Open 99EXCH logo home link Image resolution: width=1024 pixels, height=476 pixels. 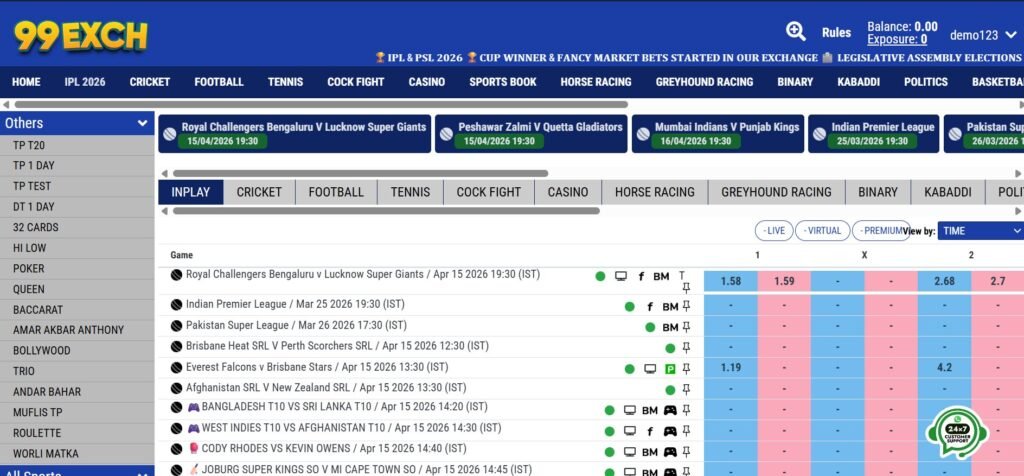click(x=81, y=35)
